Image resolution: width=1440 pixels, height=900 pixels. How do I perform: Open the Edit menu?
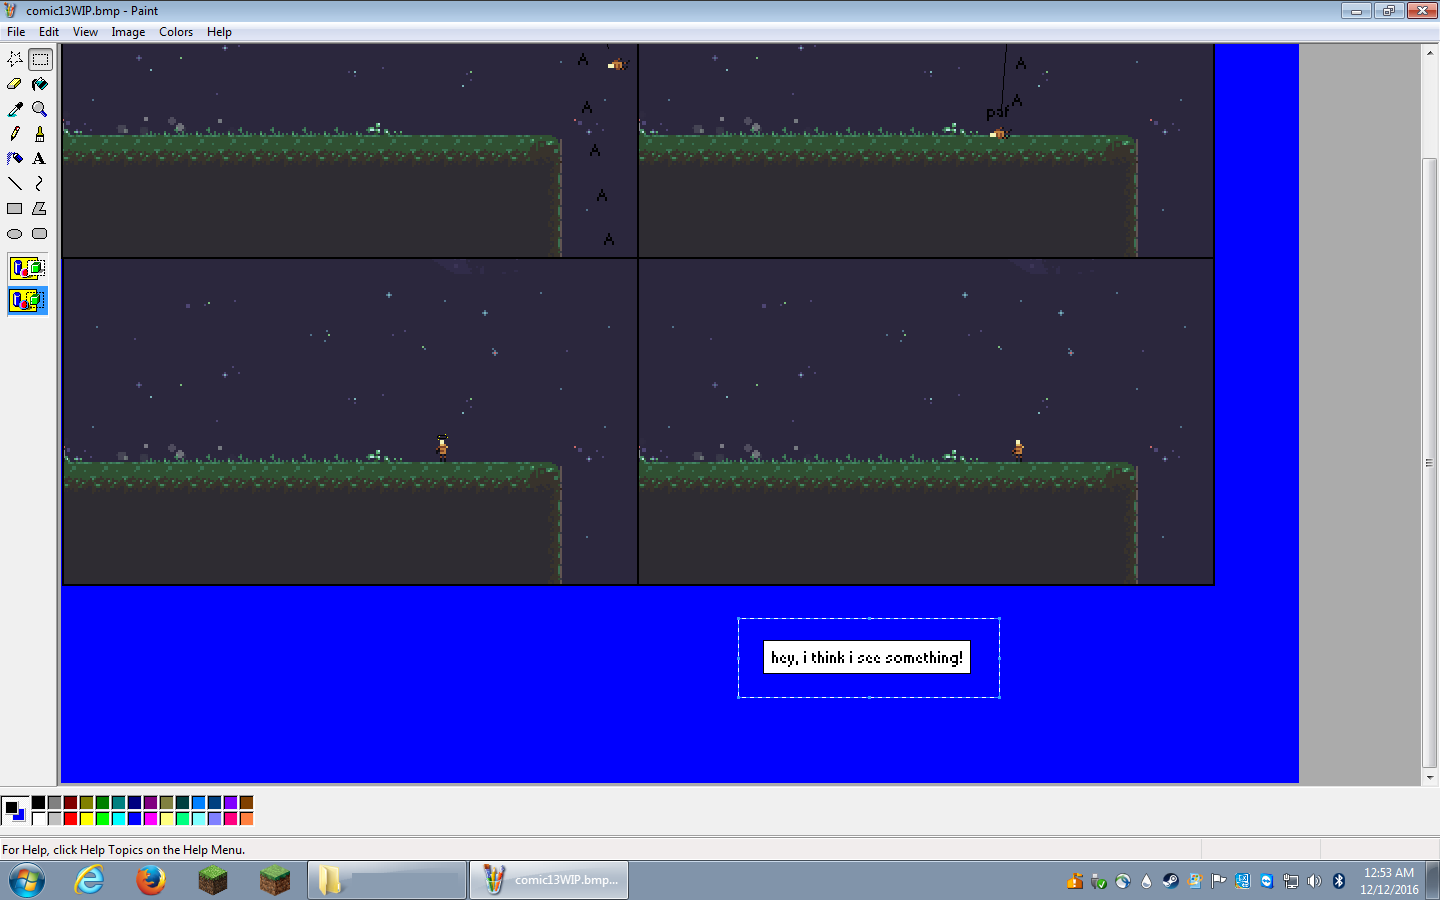tap(49, 32)
